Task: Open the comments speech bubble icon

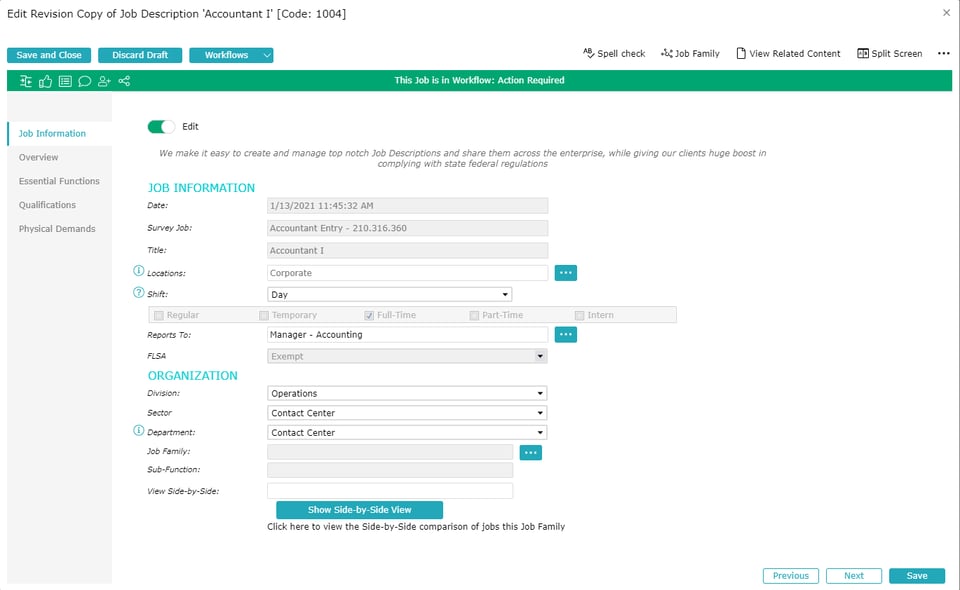Action: pyautogui.click(x=85, y=81)
